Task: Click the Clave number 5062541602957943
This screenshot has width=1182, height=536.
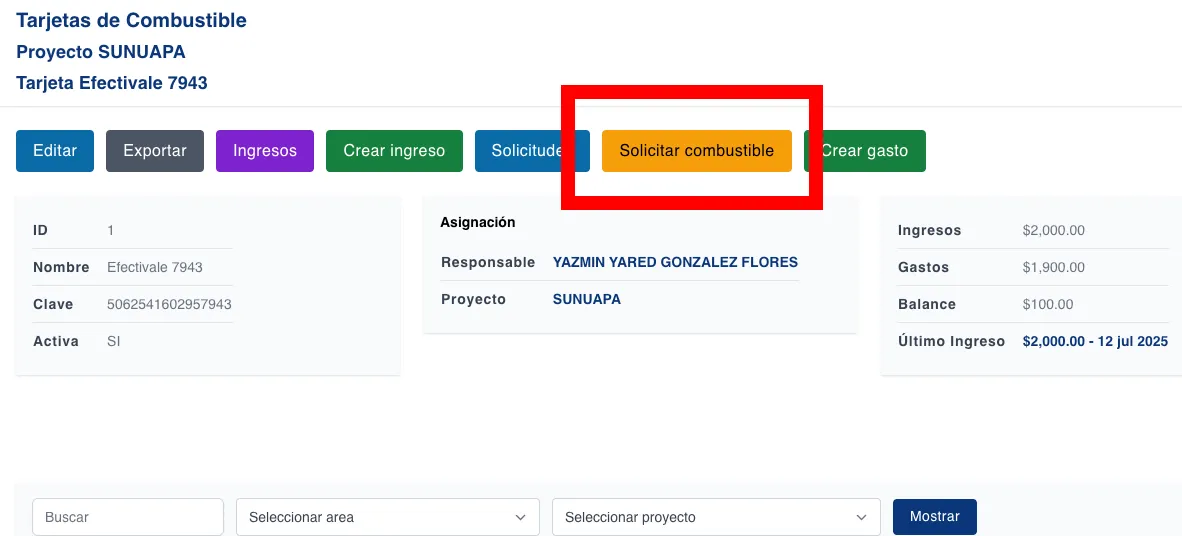Action: click(x=169, y=304)
